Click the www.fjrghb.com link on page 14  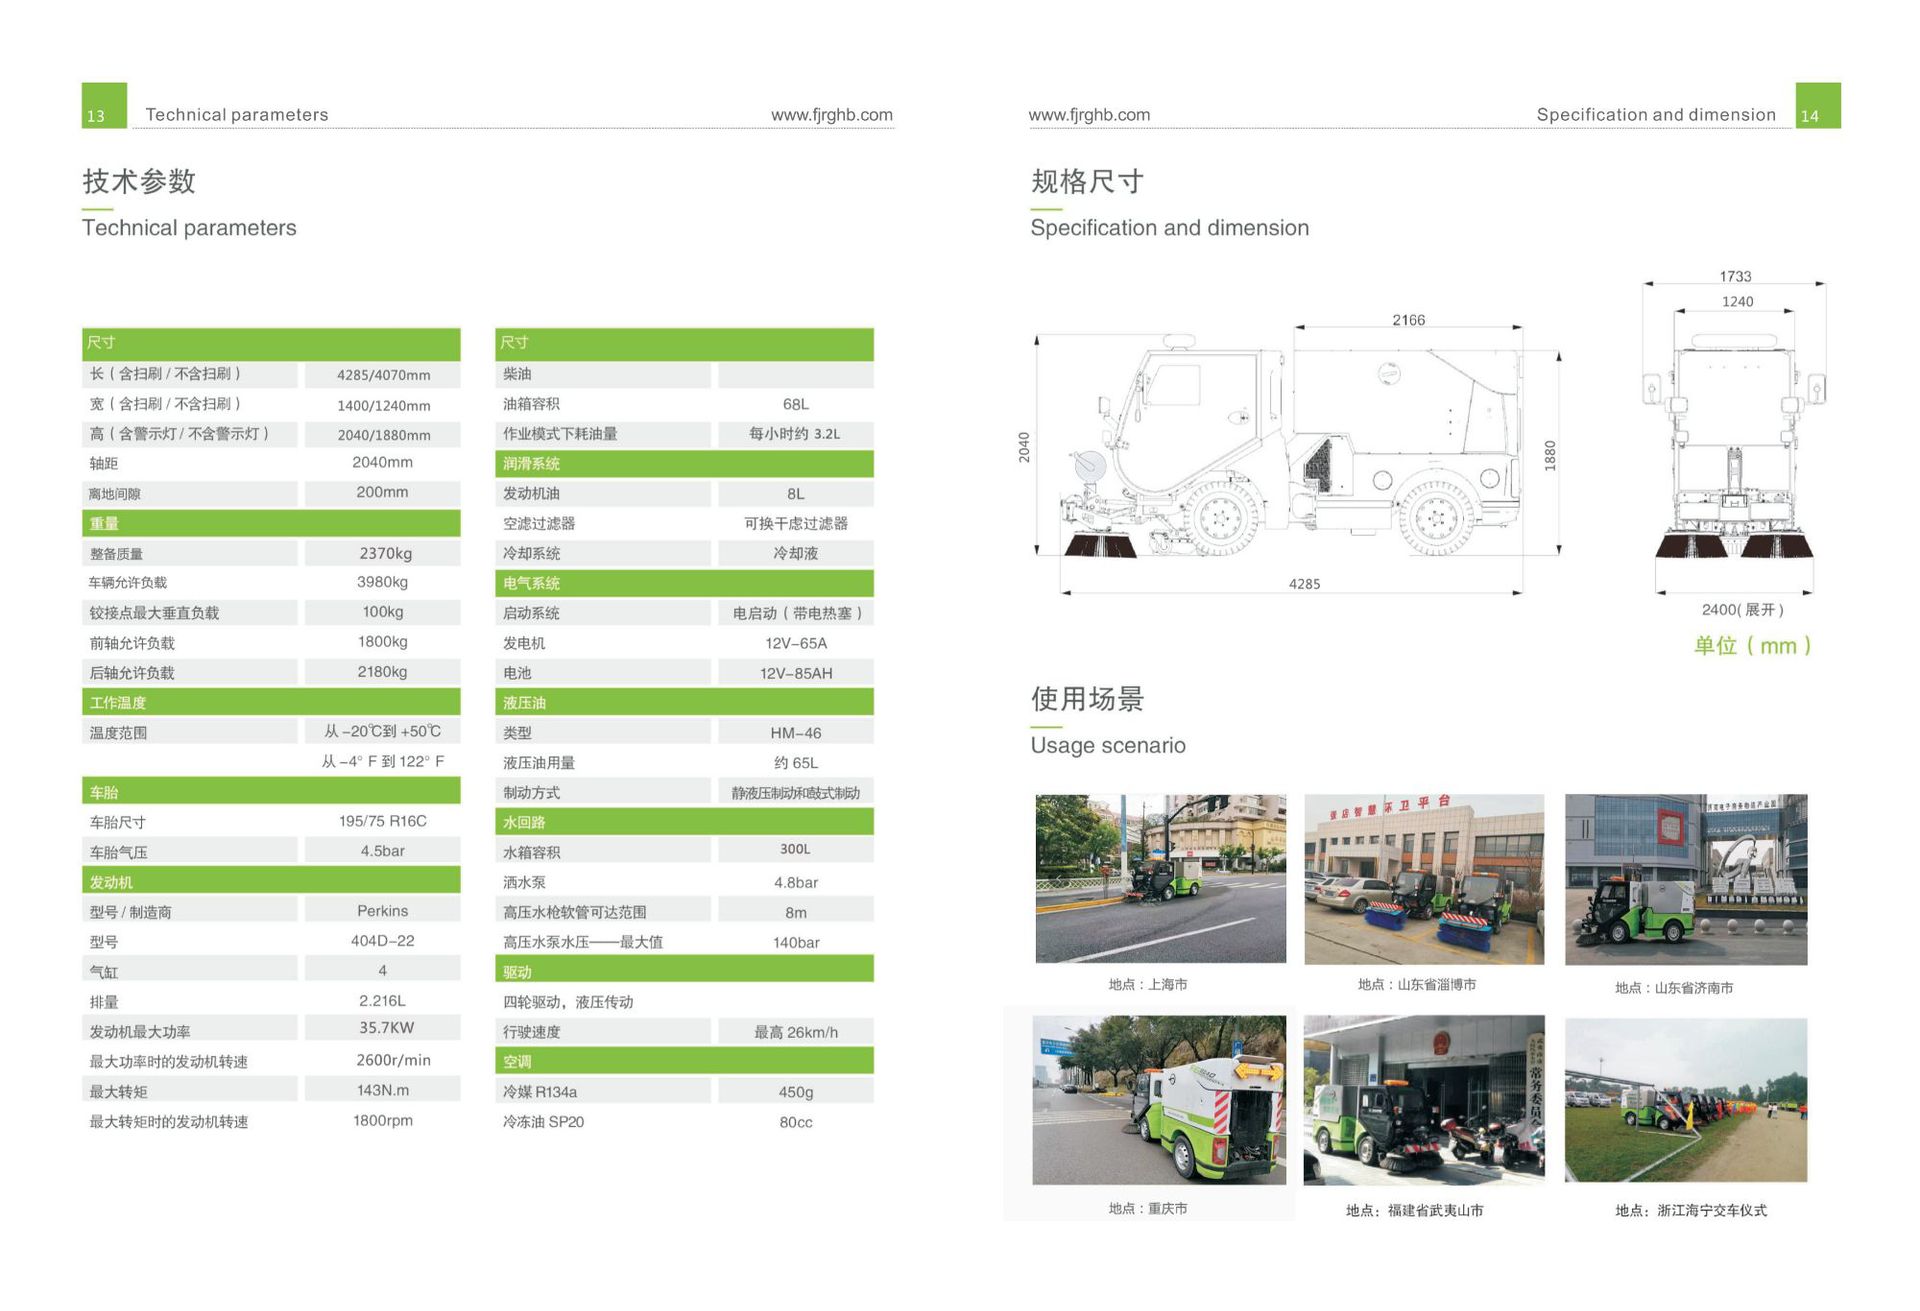[1089, 115]
